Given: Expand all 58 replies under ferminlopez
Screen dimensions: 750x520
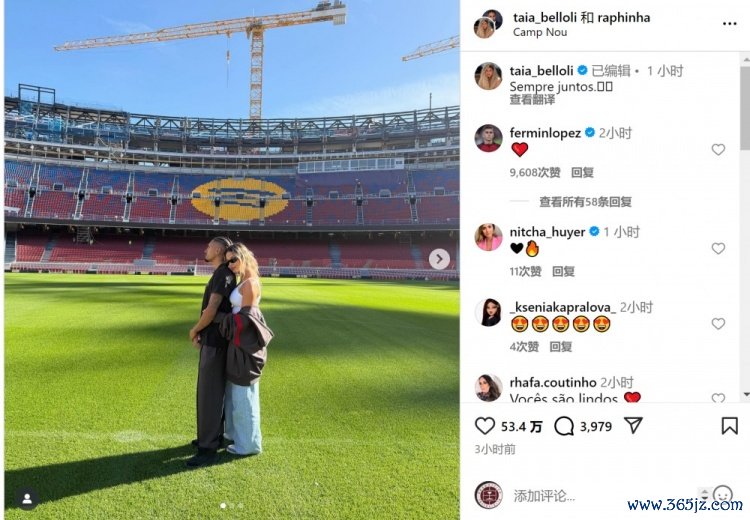Looking at the screenshot, I should click(x=585, y=202).
